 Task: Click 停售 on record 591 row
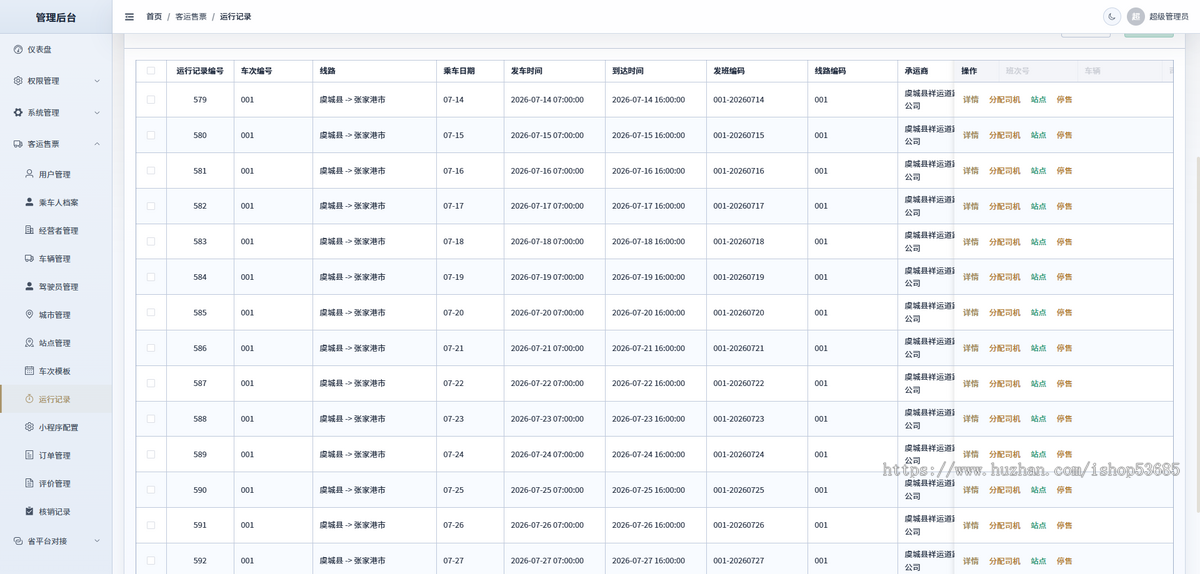[x=1065, y=526]
